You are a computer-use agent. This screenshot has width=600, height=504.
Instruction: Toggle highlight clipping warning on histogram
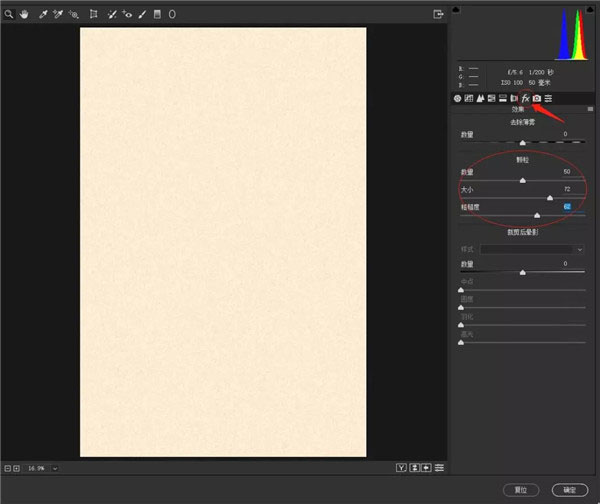(591, 10)
